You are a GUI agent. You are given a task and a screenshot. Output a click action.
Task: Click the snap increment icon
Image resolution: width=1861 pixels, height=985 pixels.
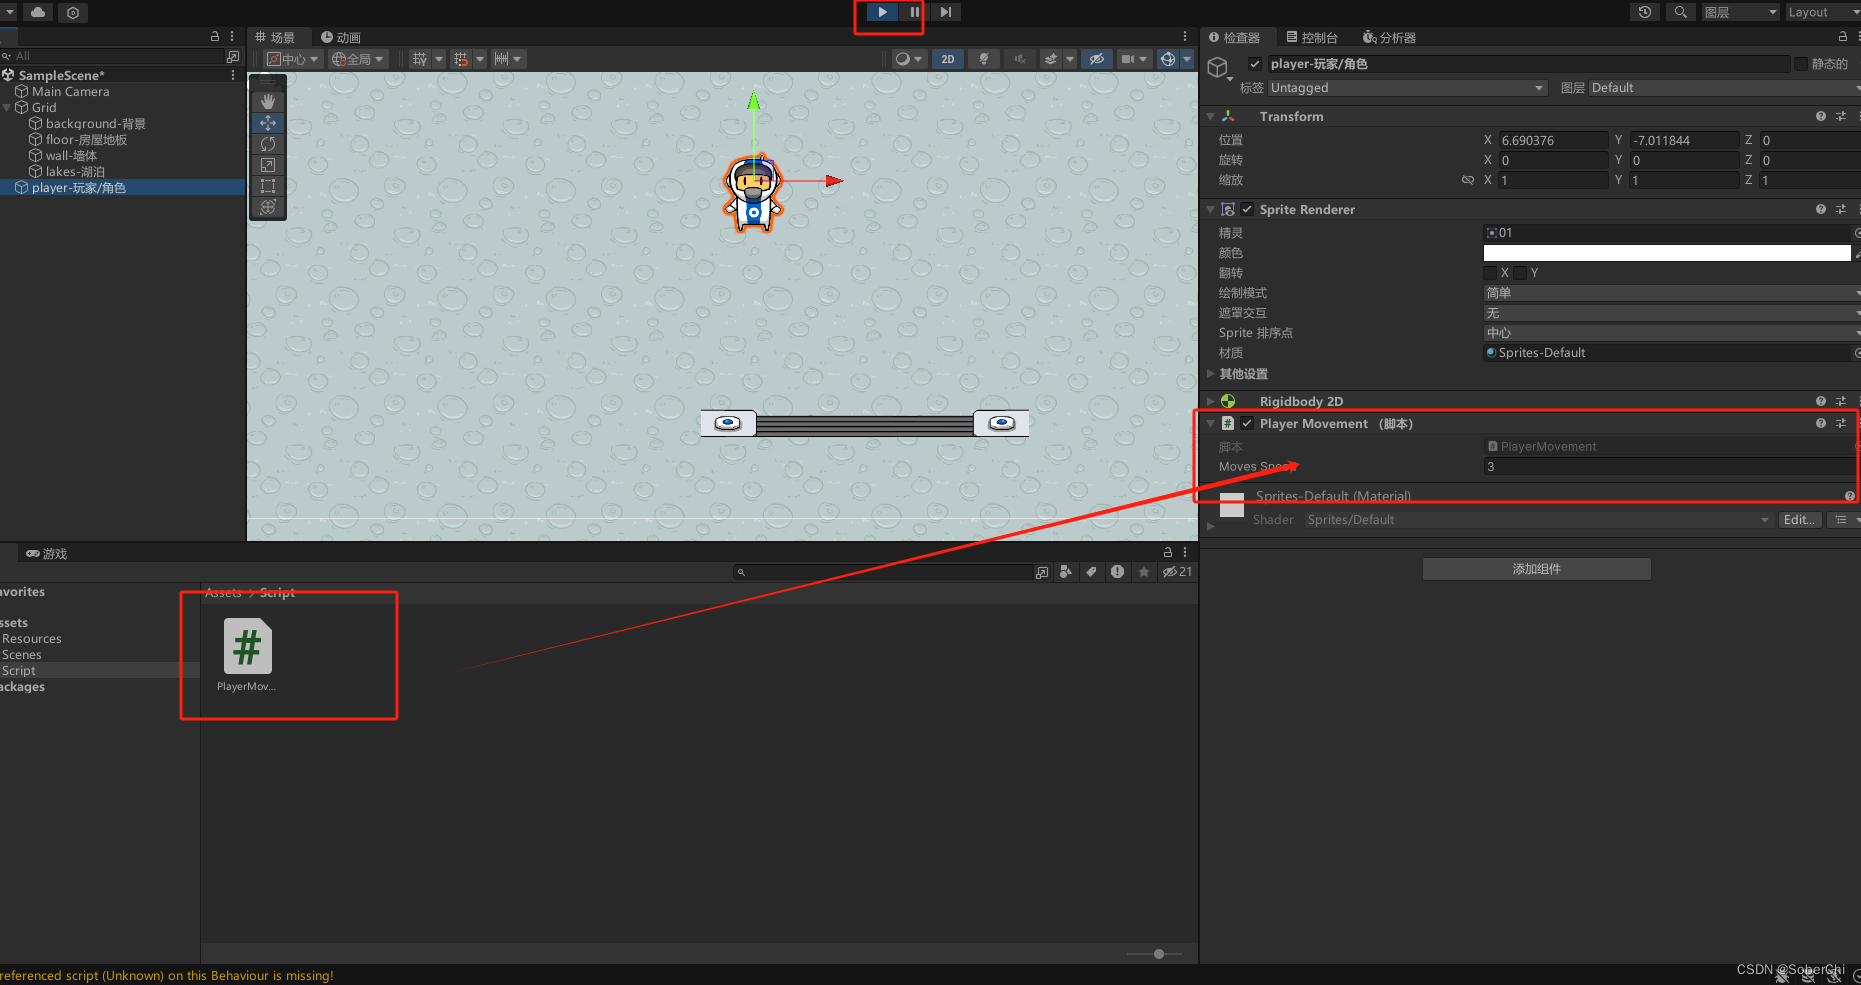coord(461,59)
